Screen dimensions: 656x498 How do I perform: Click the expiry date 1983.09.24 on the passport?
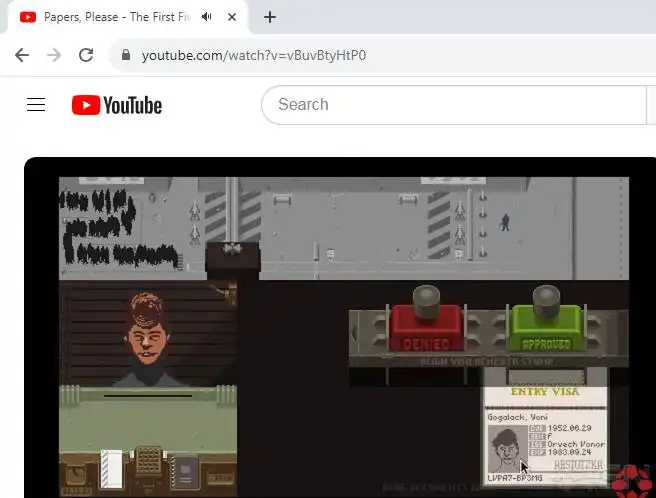click(569, 452)
